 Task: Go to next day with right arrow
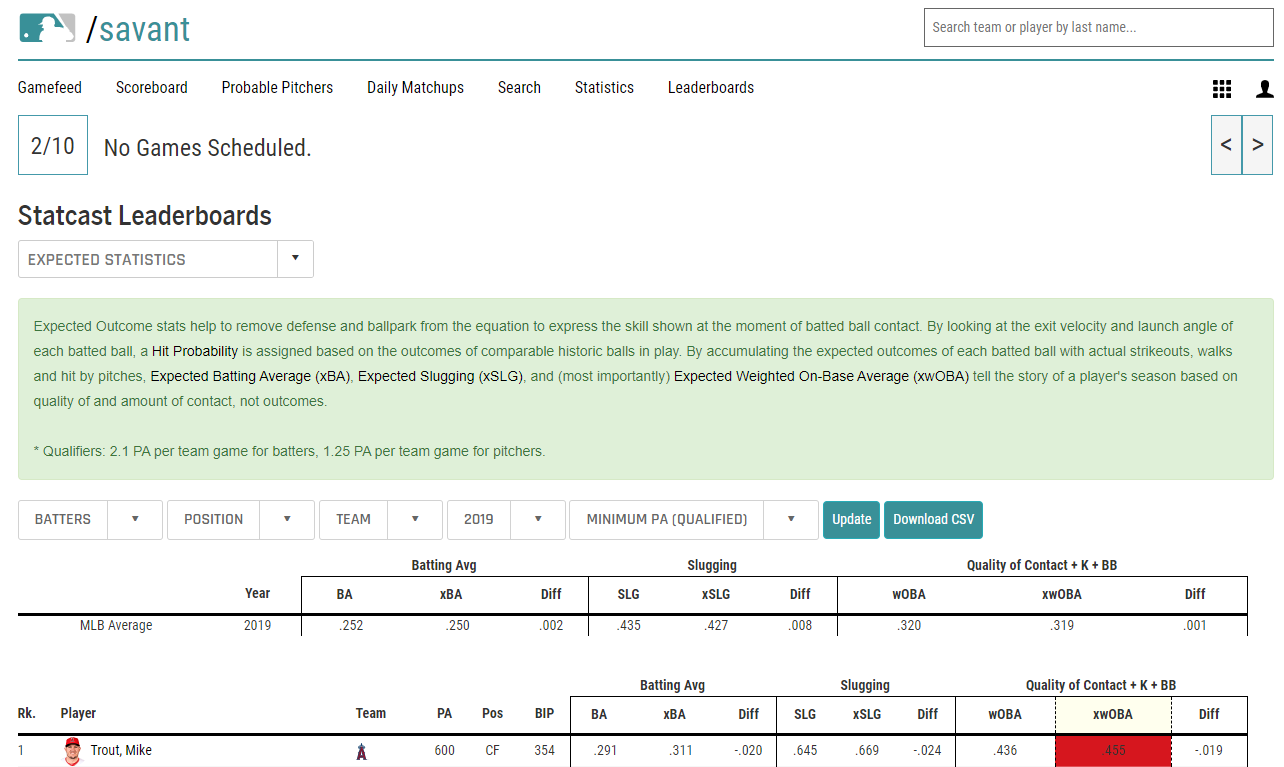point(1258,145)
